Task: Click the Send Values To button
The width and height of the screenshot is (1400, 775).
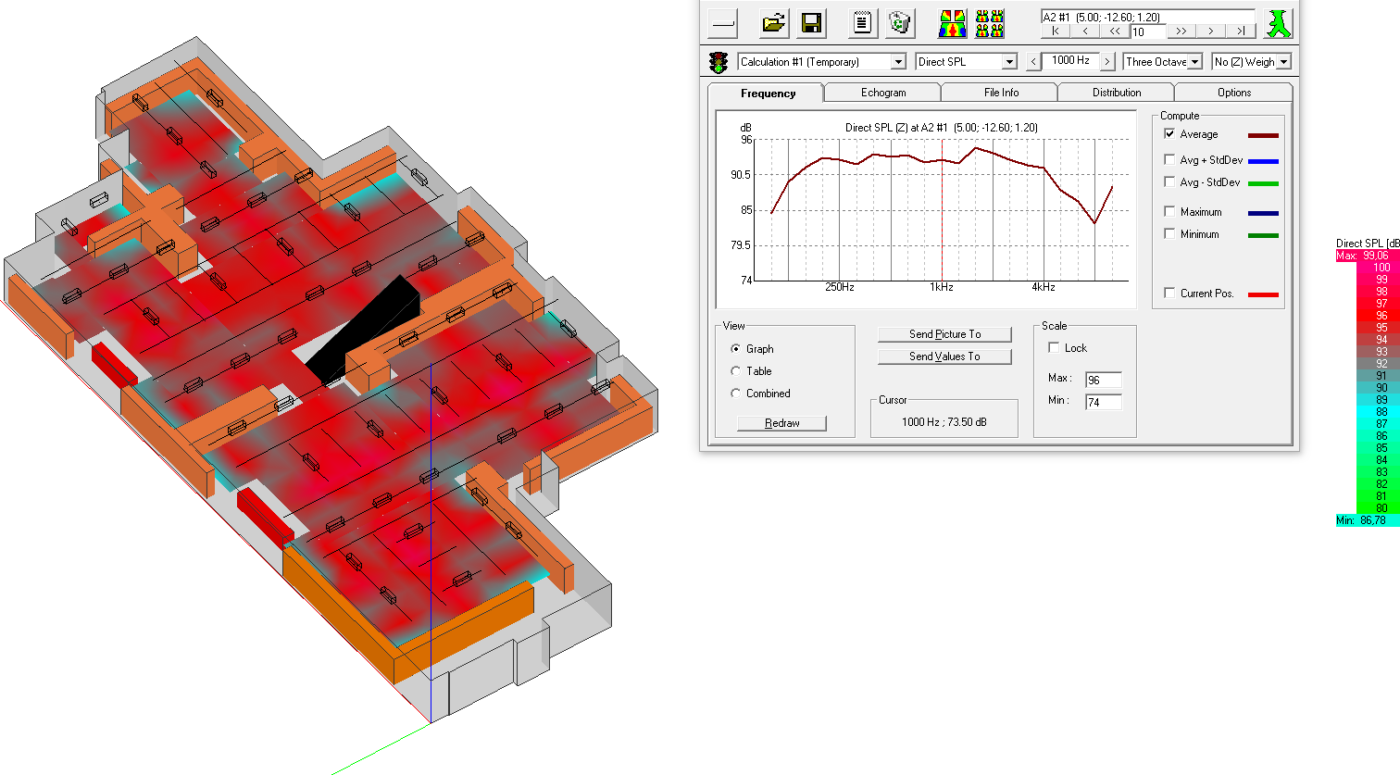Action: click(945, 356)
